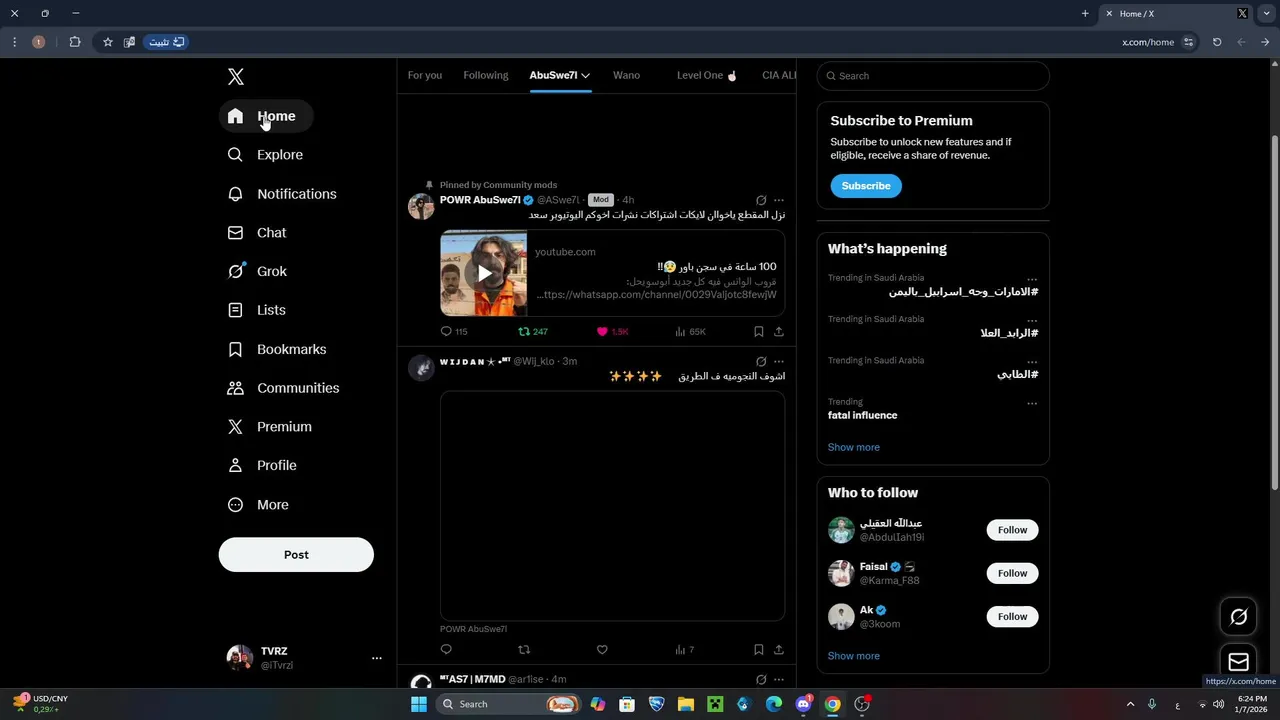The width and height of the screenshot is (1280, 720).
Task: Follow Faisal @Karma_F88
Action: (1012, 573)
